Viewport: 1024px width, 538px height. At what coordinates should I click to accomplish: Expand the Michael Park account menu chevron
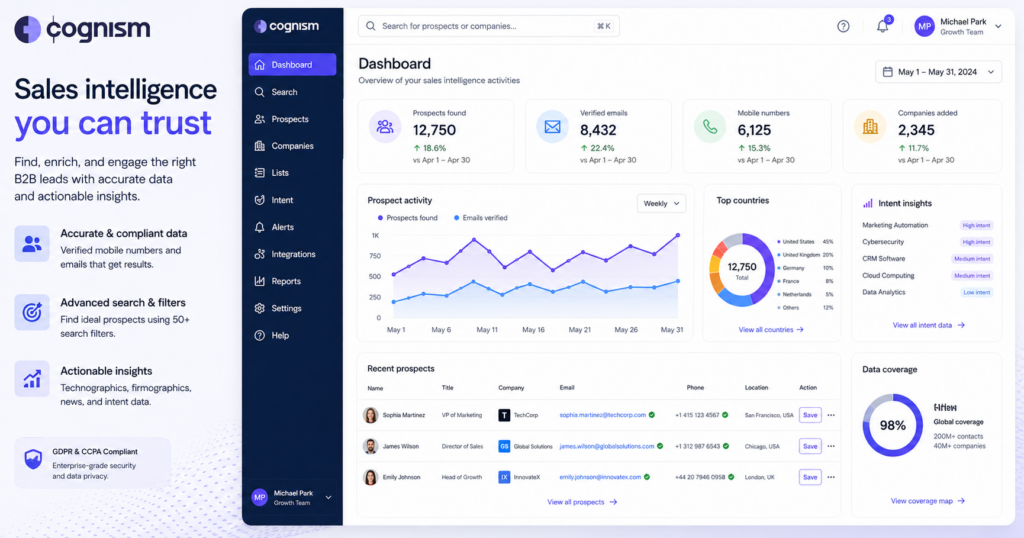998,26
